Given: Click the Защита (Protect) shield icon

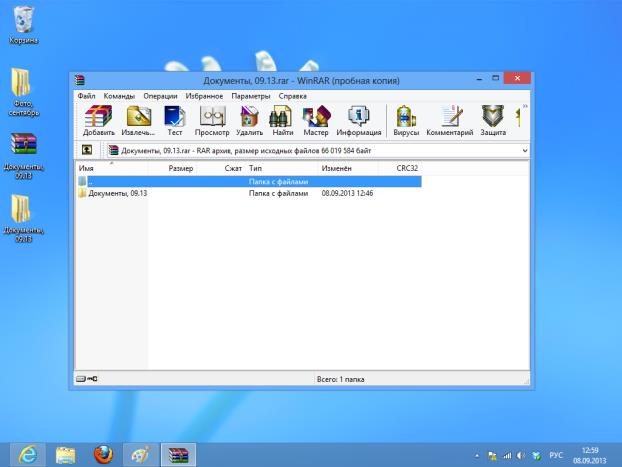Looking at the screenshot, I should [x=493, y=121].
